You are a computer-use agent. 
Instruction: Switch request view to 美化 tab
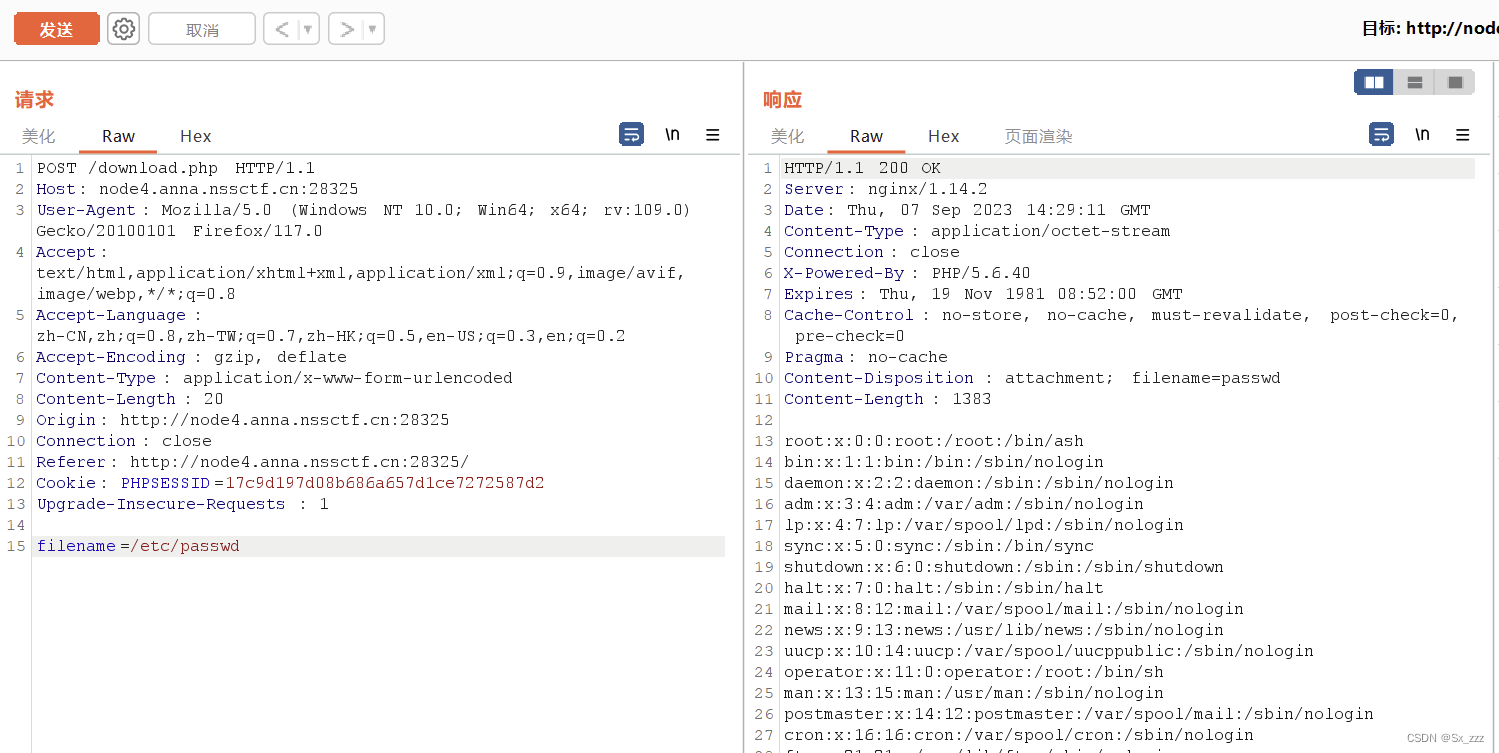pos(39,136)
